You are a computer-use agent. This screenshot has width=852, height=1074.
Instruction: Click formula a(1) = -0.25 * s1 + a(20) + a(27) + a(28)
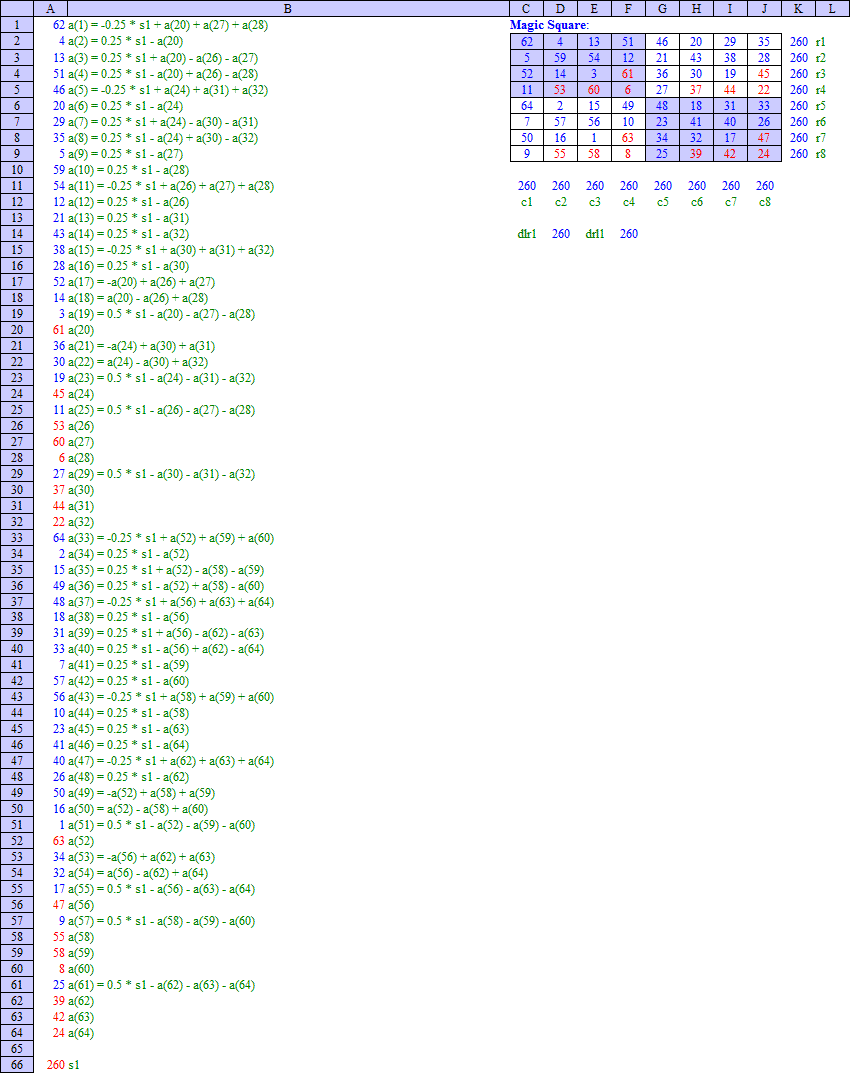tap(168, 25)
